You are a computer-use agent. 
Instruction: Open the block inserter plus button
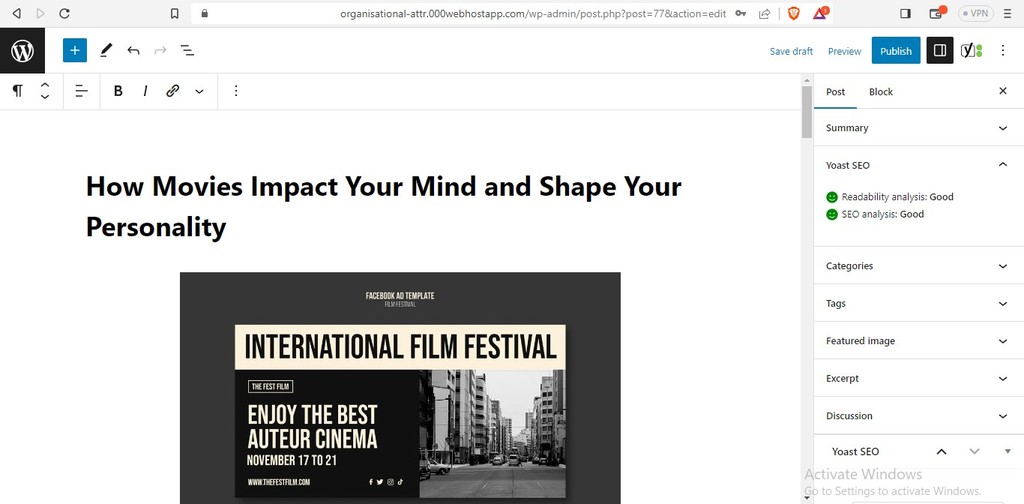(x=74, y=50)
